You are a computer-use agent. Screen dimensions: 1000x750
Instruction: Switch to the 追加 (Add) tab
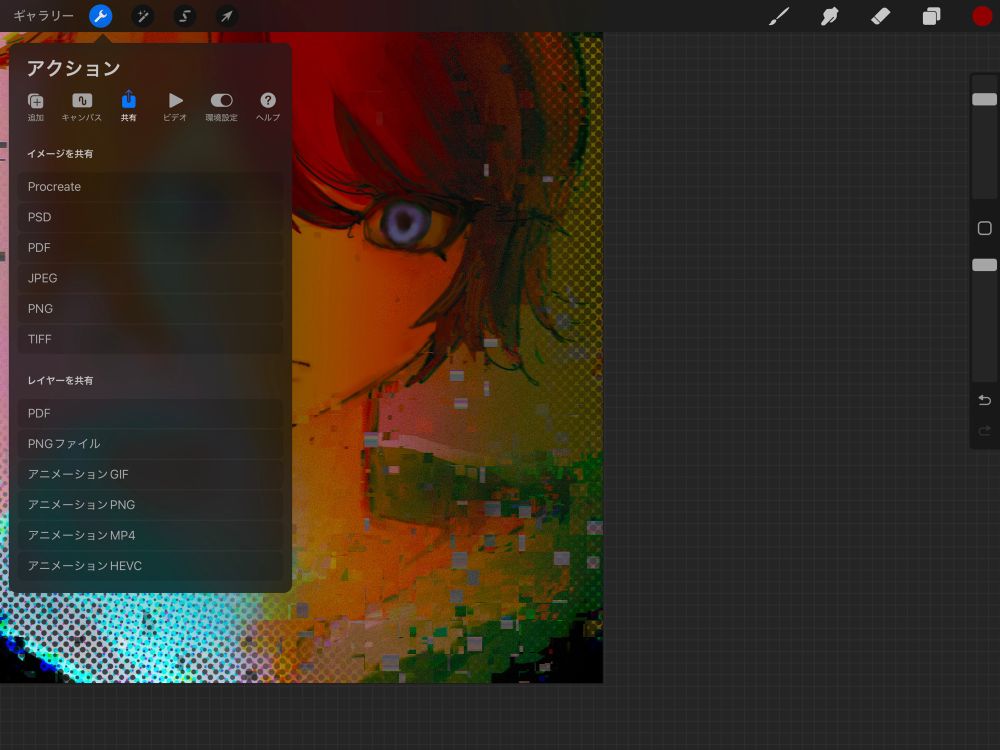36,107
